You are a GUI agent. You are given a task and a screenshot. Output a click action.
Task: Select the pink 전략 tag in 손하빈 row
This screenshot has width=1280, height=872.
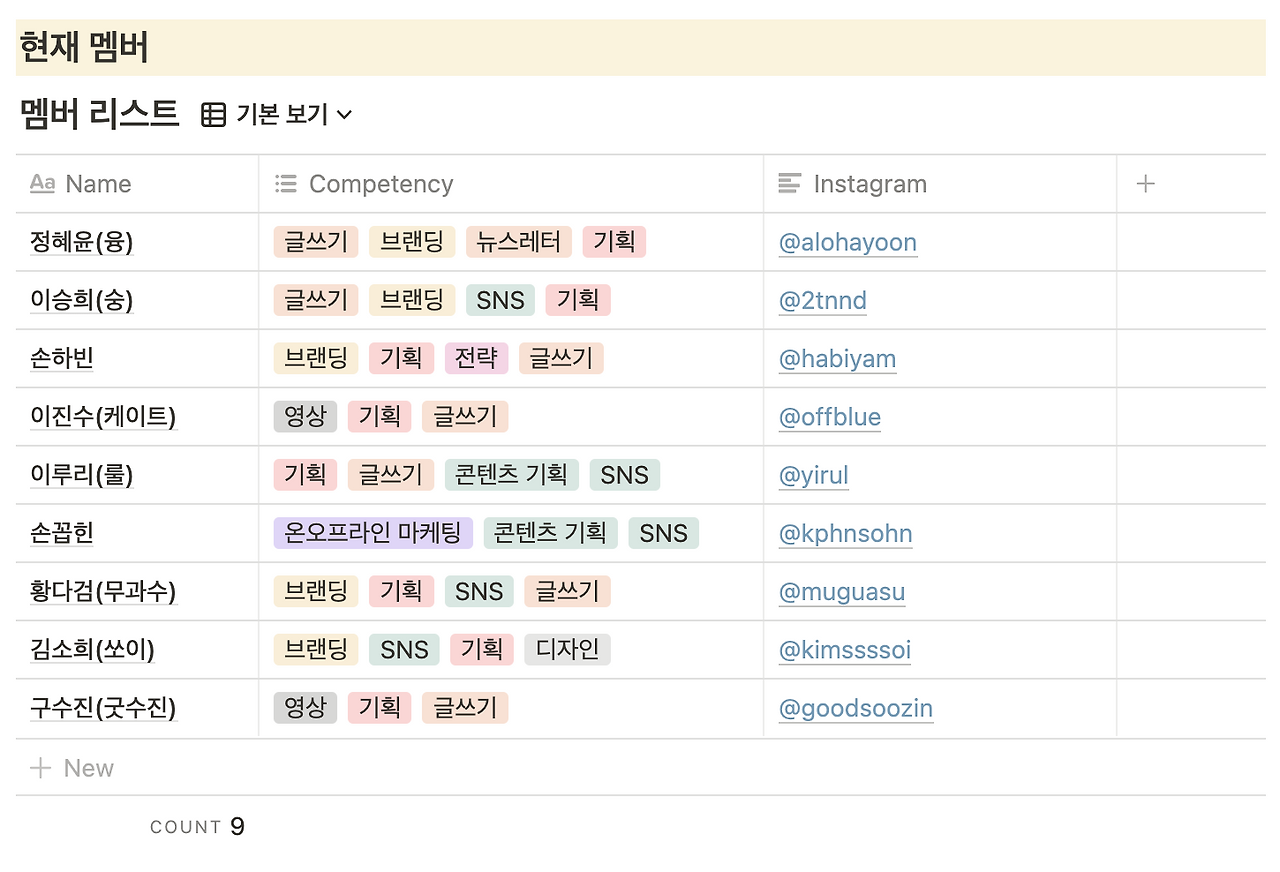coord(477,359)
